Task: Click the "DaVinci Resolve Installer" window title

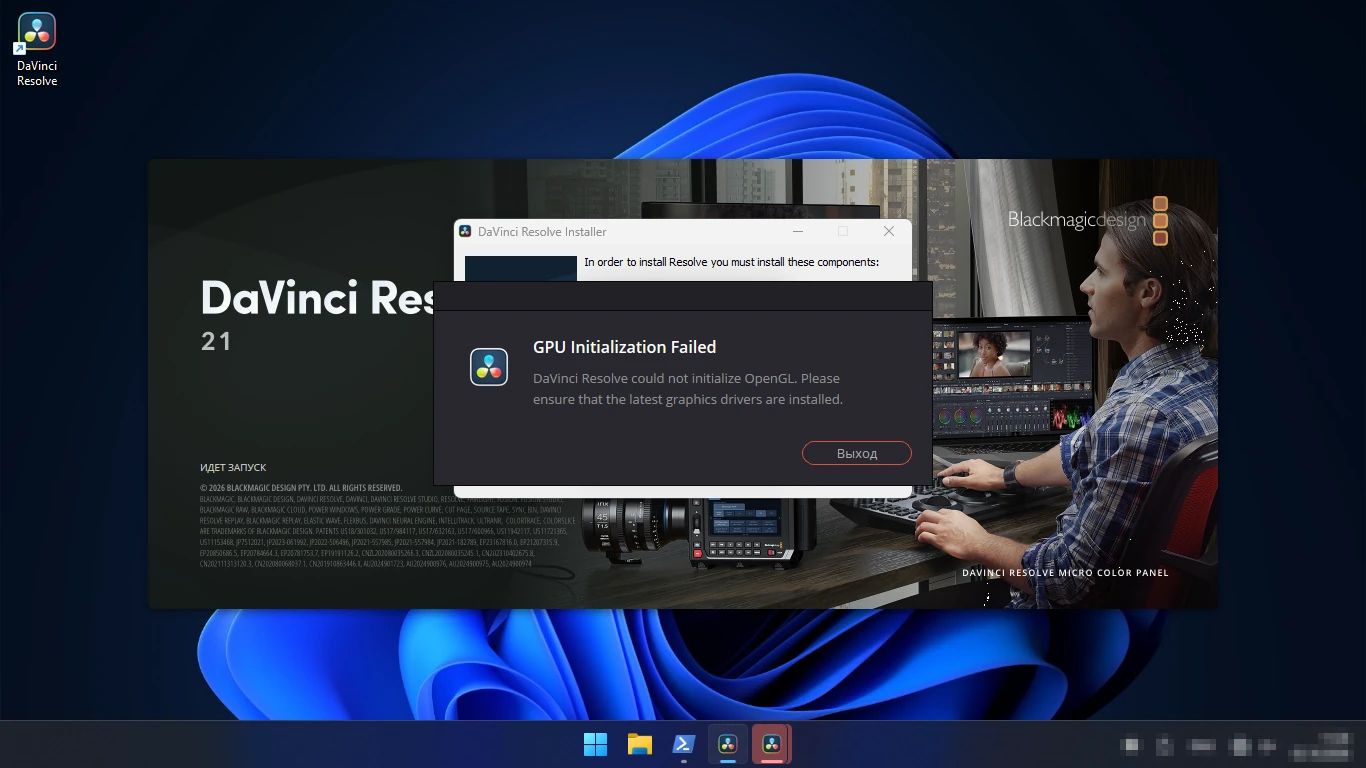Action: point(542,232)
